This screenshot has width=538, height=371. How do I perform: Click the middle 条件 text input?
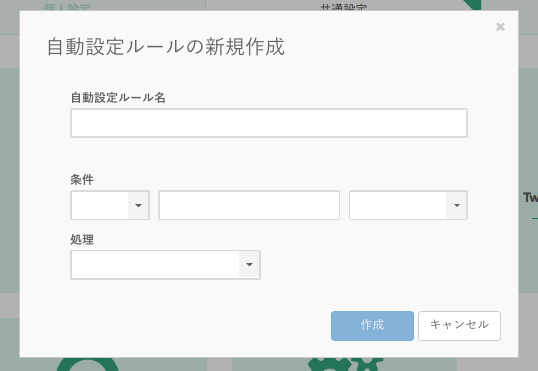tap(249, 205)
